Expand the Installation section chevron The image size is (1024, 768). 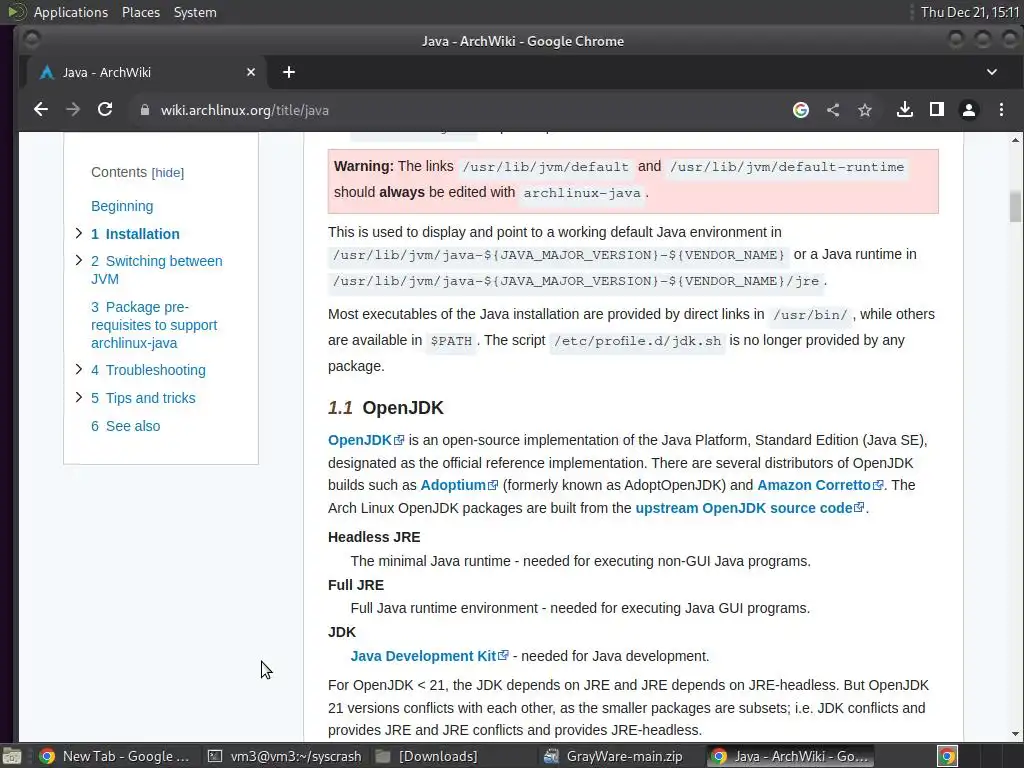(x=78, y=233)
